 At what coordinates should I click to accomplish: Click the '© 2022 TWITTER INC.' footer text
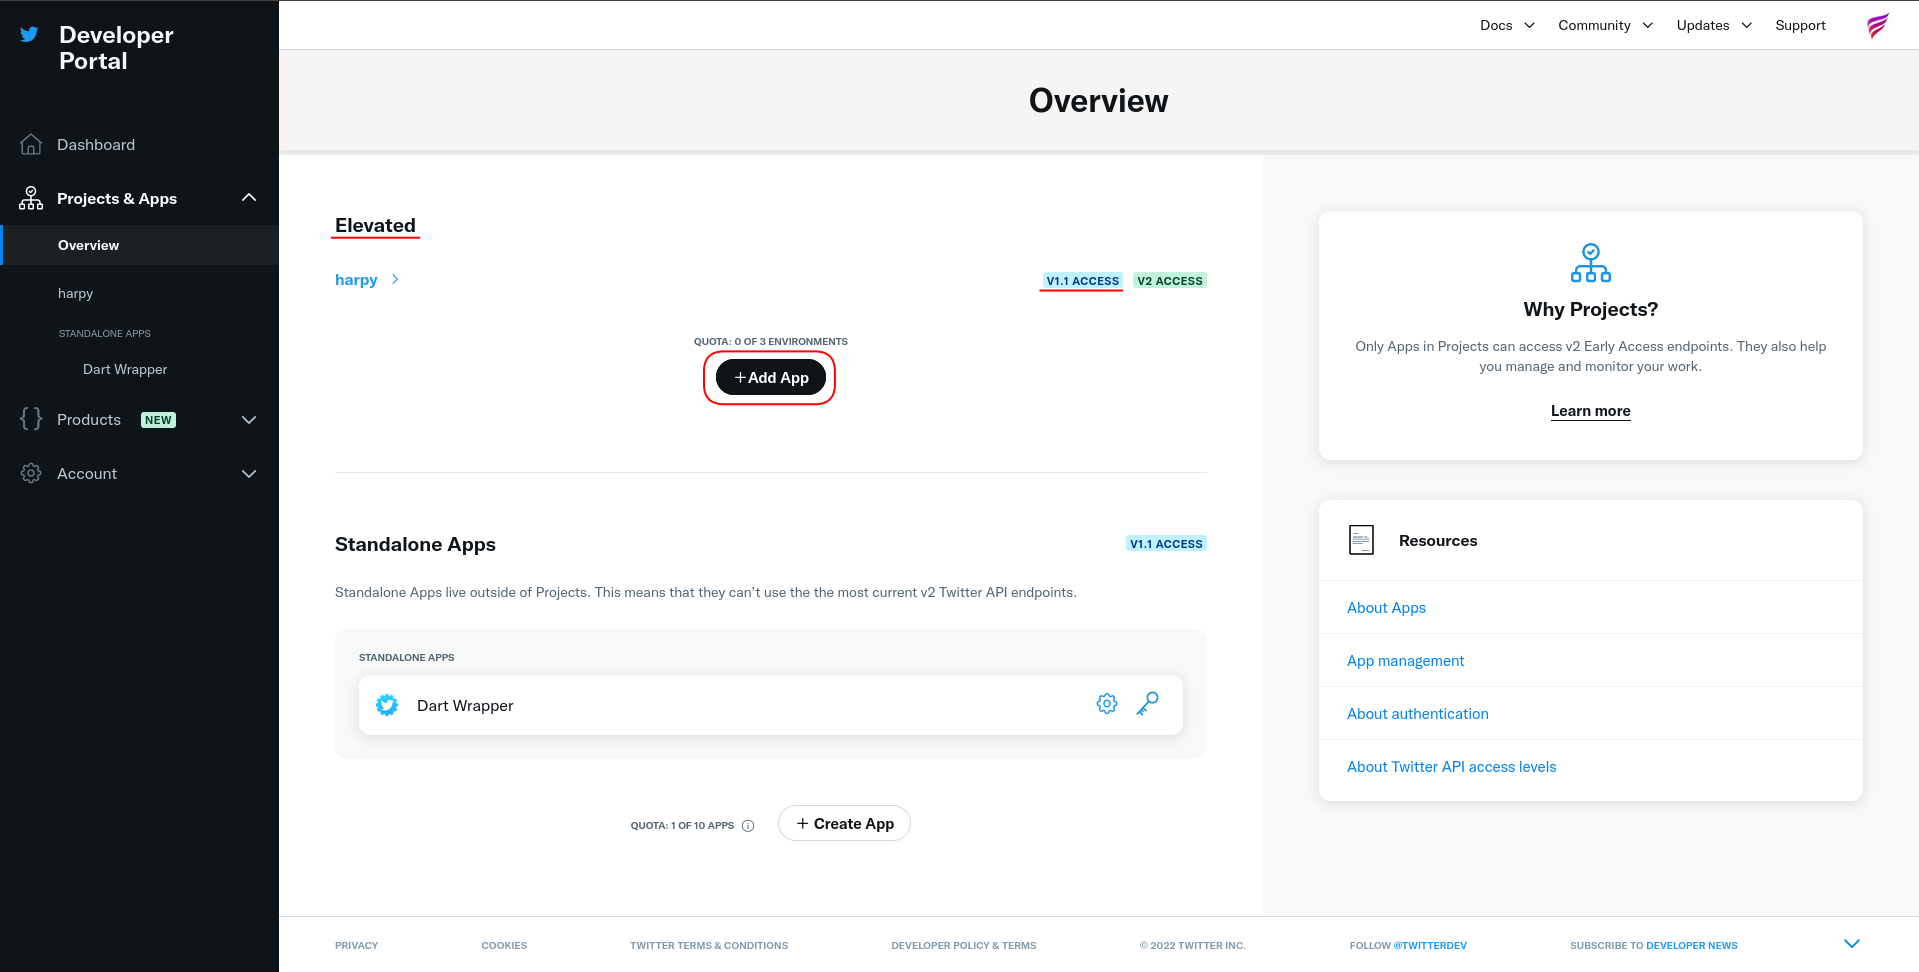[x=1192, y=945]
